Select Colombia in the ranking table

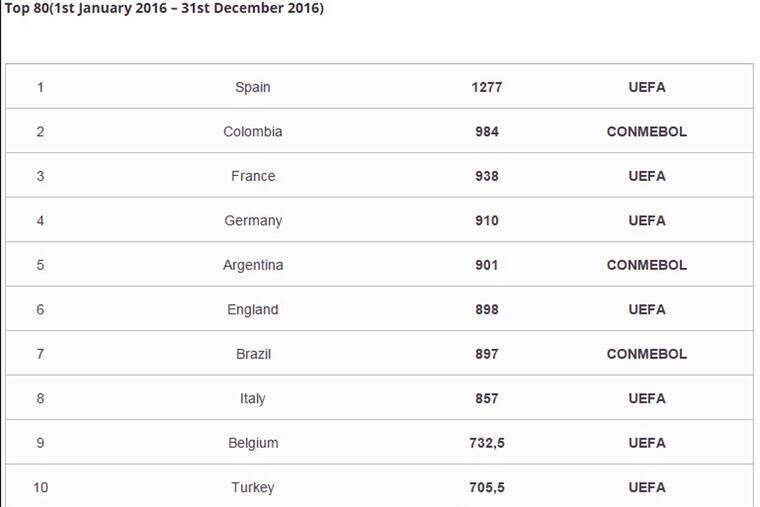tap(252, 131)
